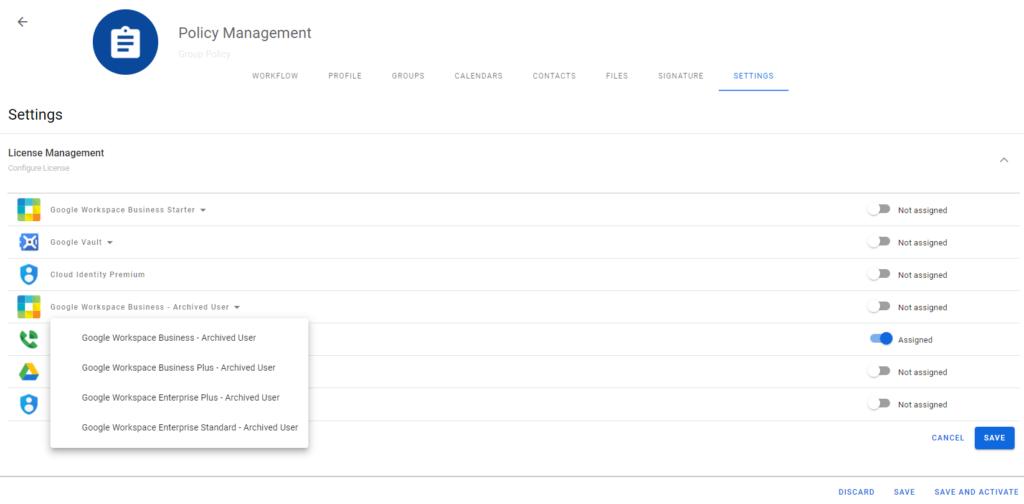Expand the Google Vault dropdown arrow
The height and width of the screenshot is (504, 1024).
(110, 243)
